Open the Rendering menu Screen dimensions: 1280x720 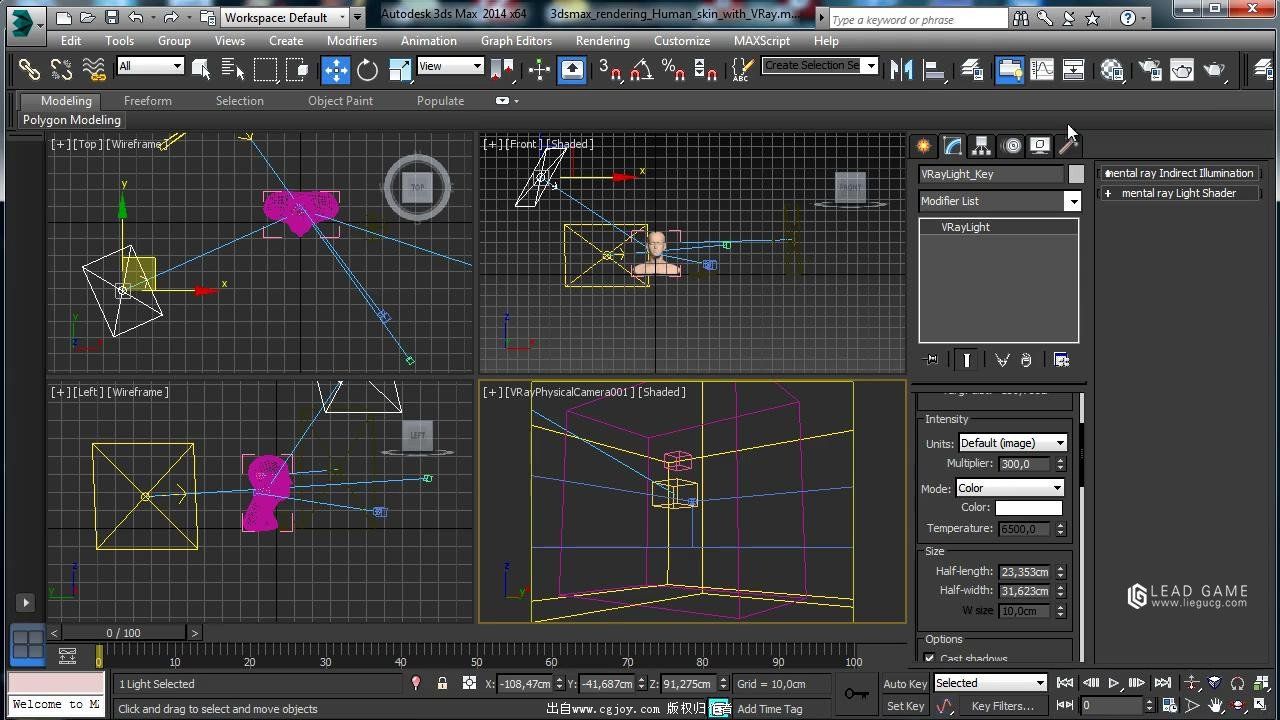point(602,41)
